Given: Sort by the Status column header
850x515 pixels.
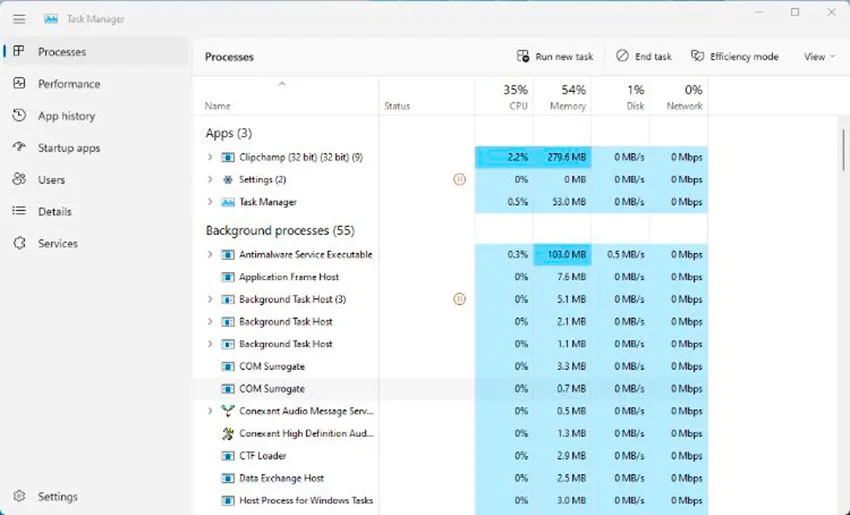Looking at the screenshot, I should (427, 96).
